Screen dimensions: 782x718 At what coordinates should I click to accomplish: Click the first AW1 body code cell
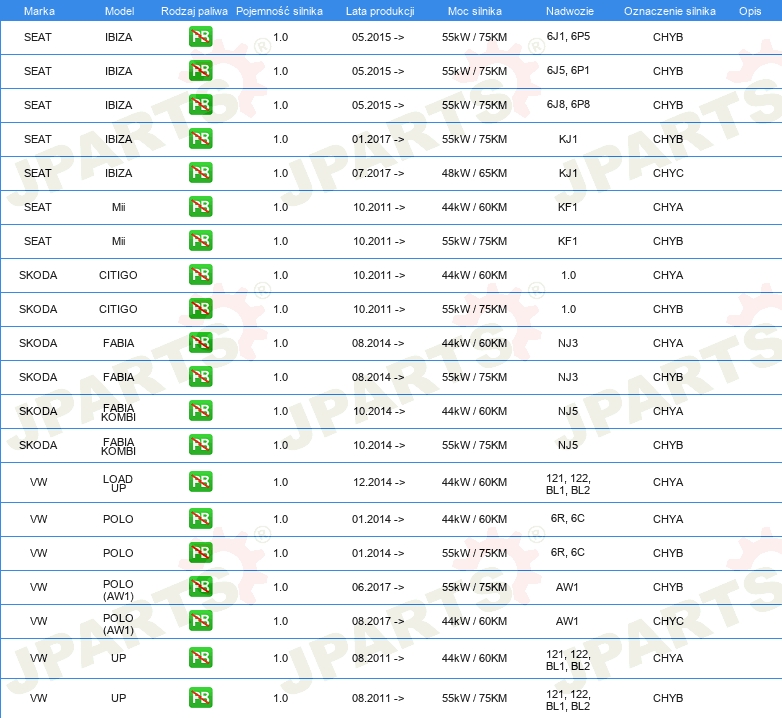tap(568, 587)
